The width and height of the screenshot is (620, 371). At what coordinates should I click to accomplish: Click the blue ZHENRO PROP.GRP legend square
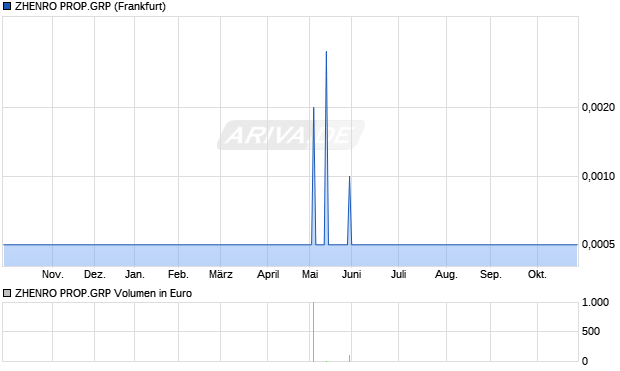(7, 6)
